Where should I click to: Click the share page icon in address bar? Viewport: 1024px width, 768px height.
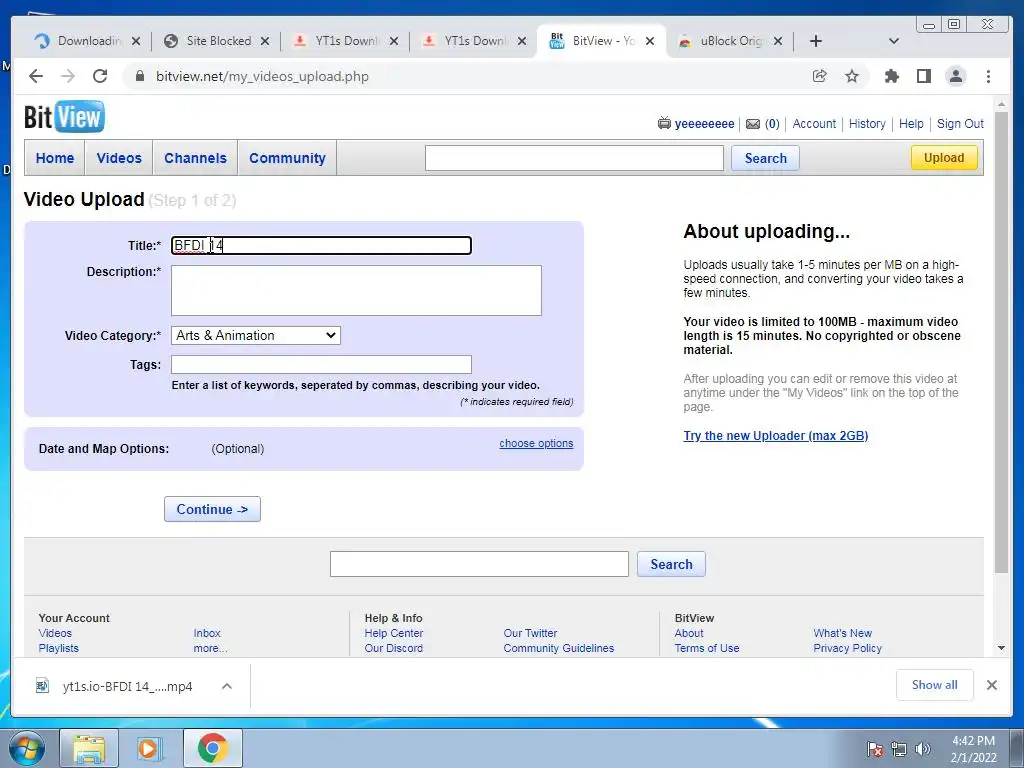coord(820,76)
